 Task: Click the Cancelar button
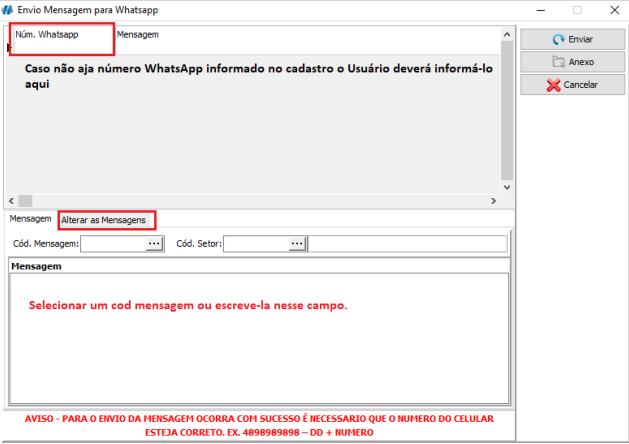pos(572,85)
